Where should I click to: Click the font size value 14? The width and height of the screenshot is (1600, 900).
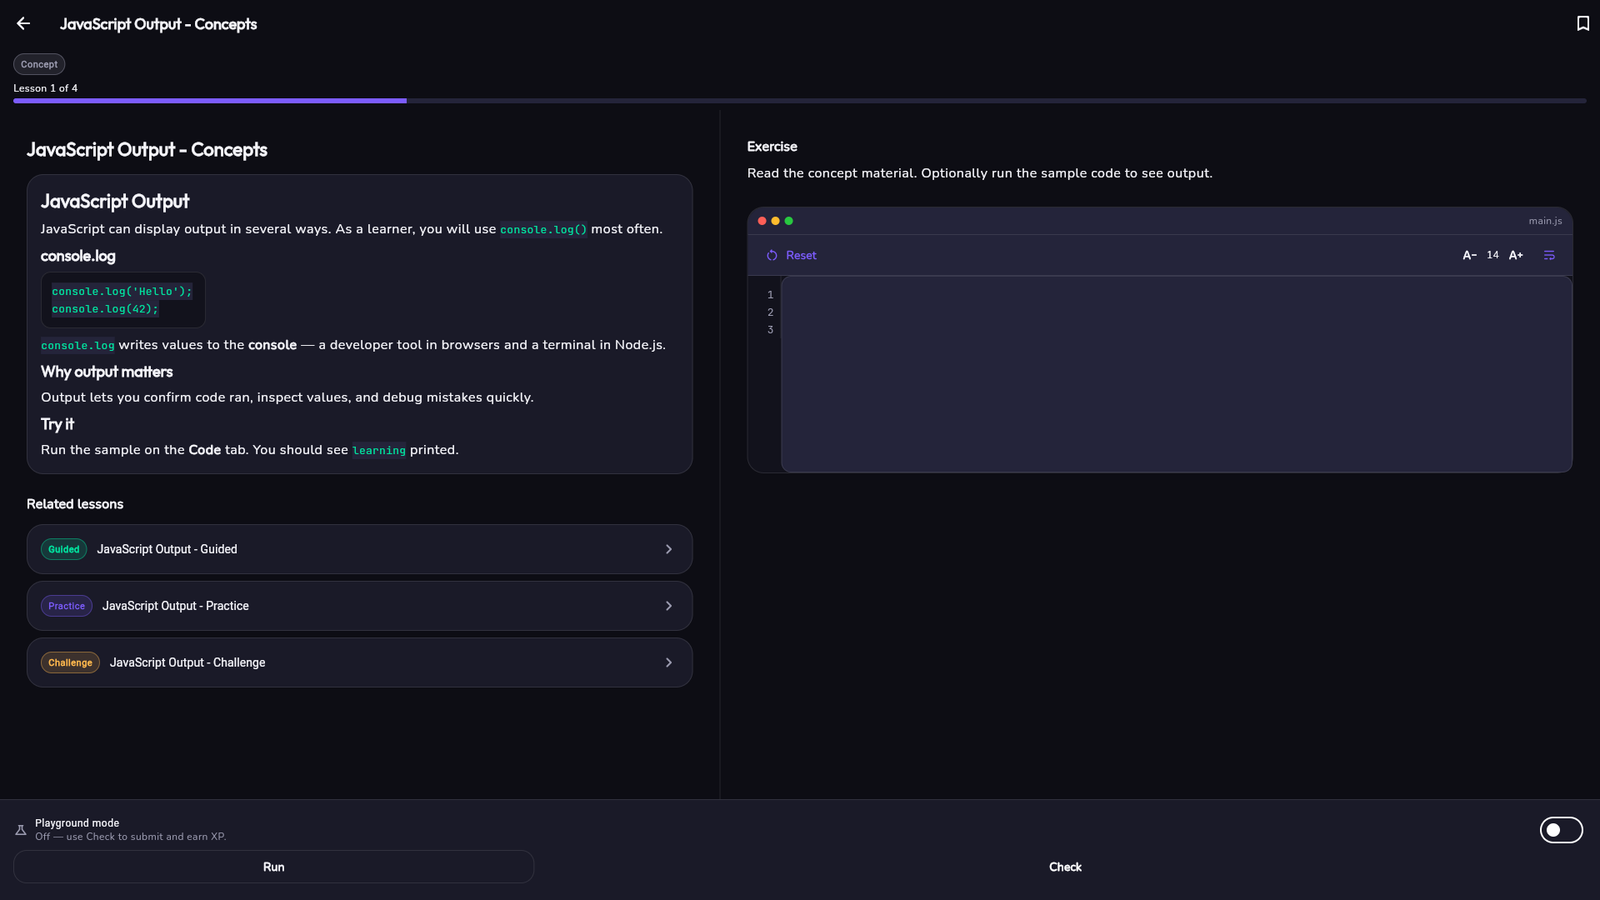pyautogui.click(x=1493, y=256)
